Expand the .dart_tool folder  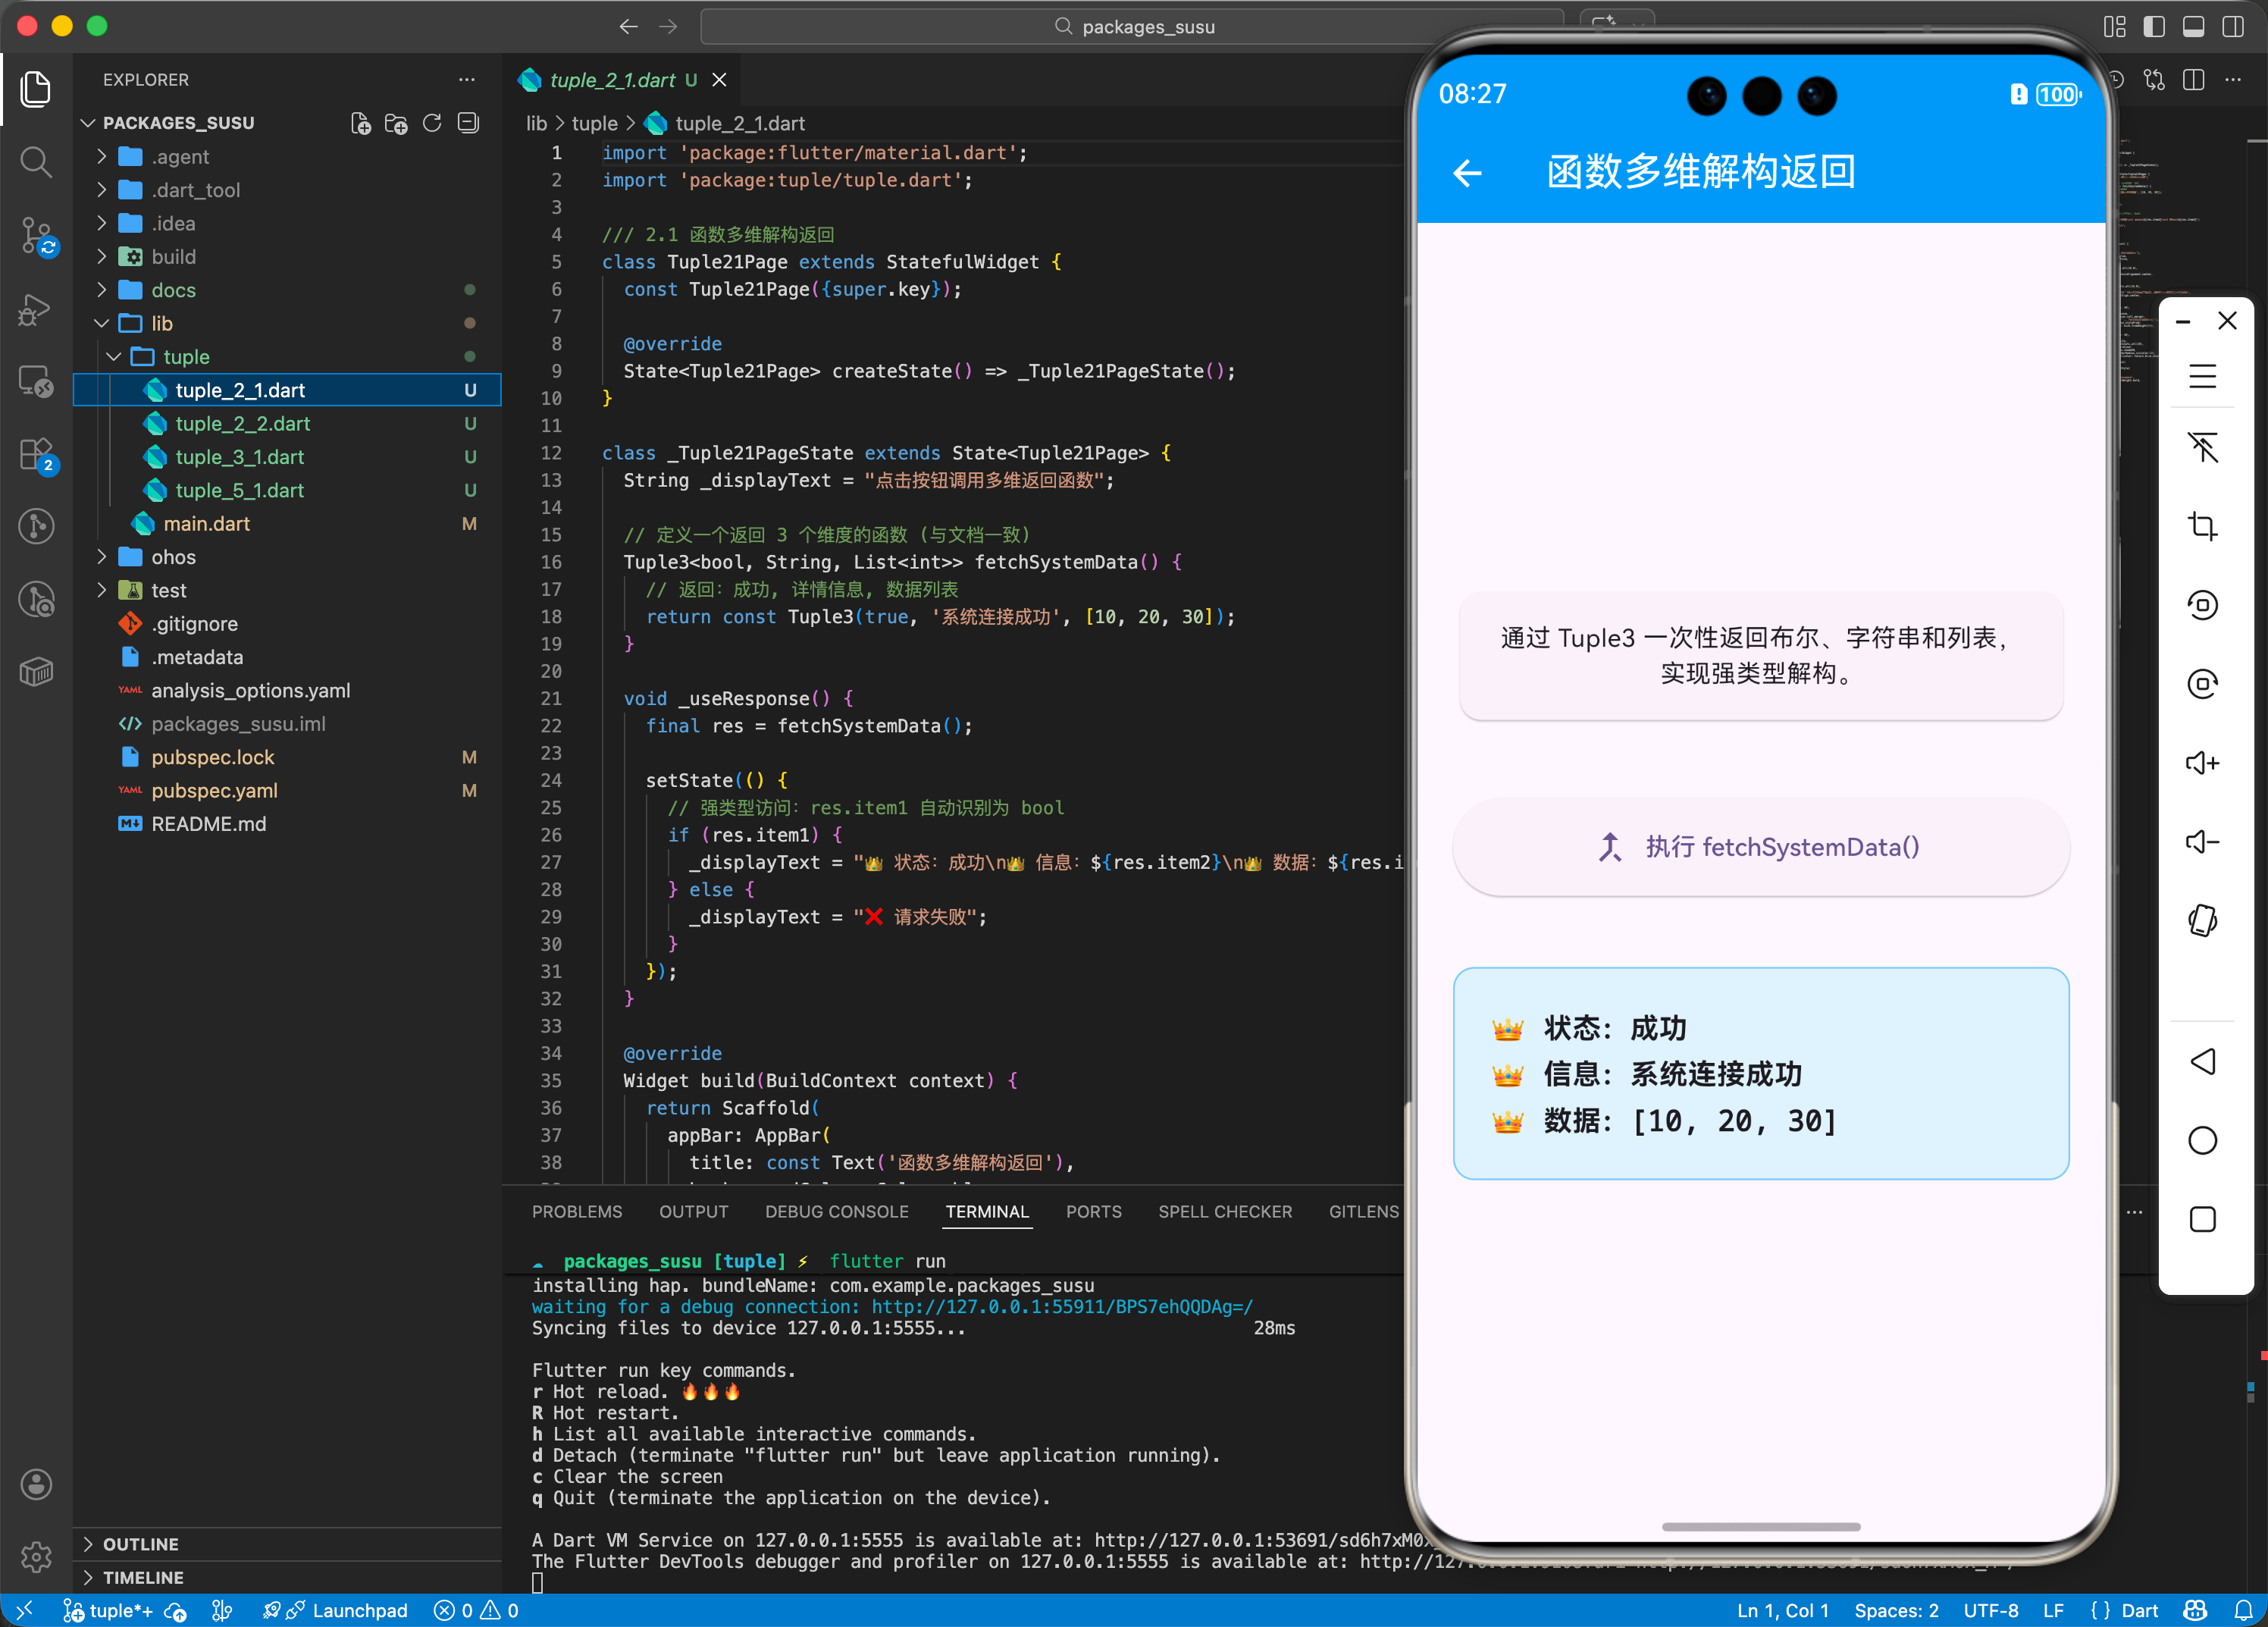288,190
